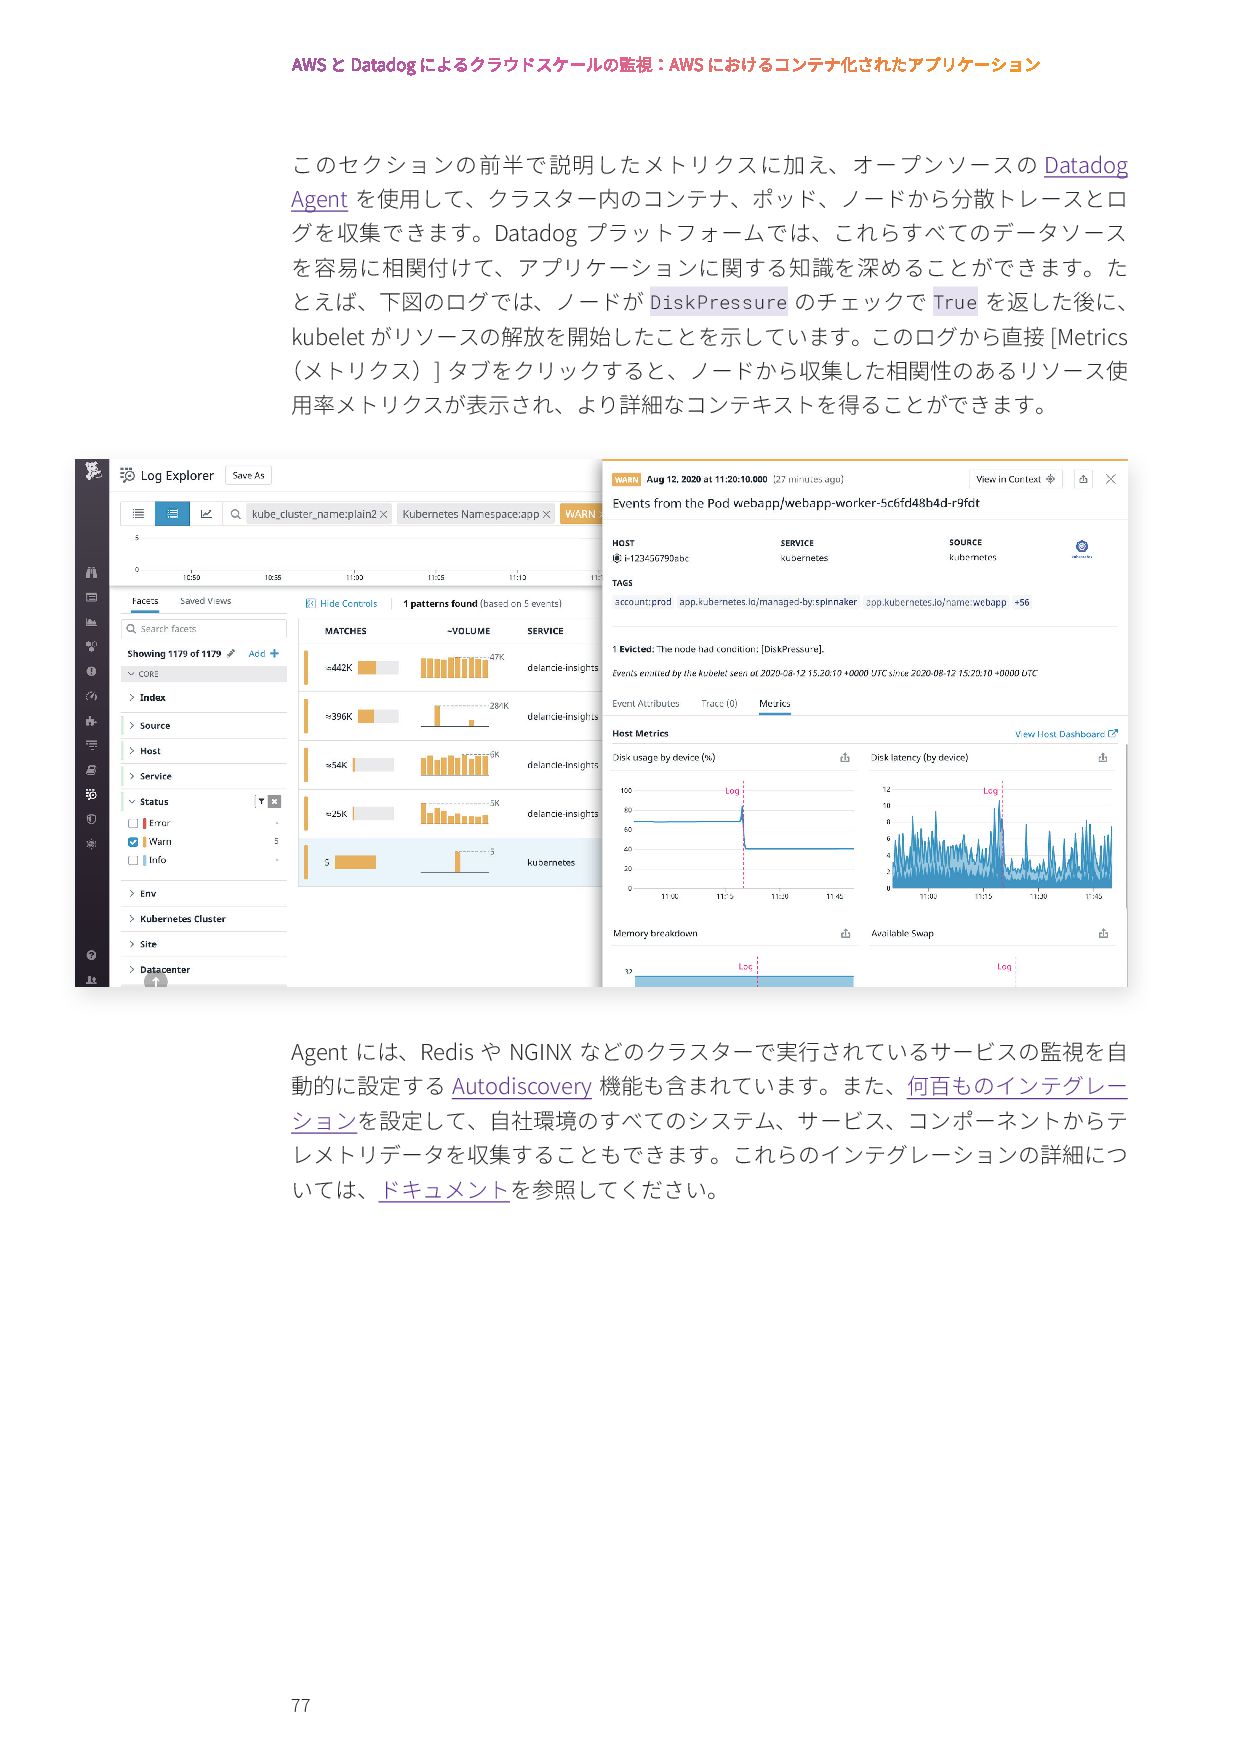Click the account:prod tag
The height and width of the screenshot is (1754, 1240).
[643, 602]
